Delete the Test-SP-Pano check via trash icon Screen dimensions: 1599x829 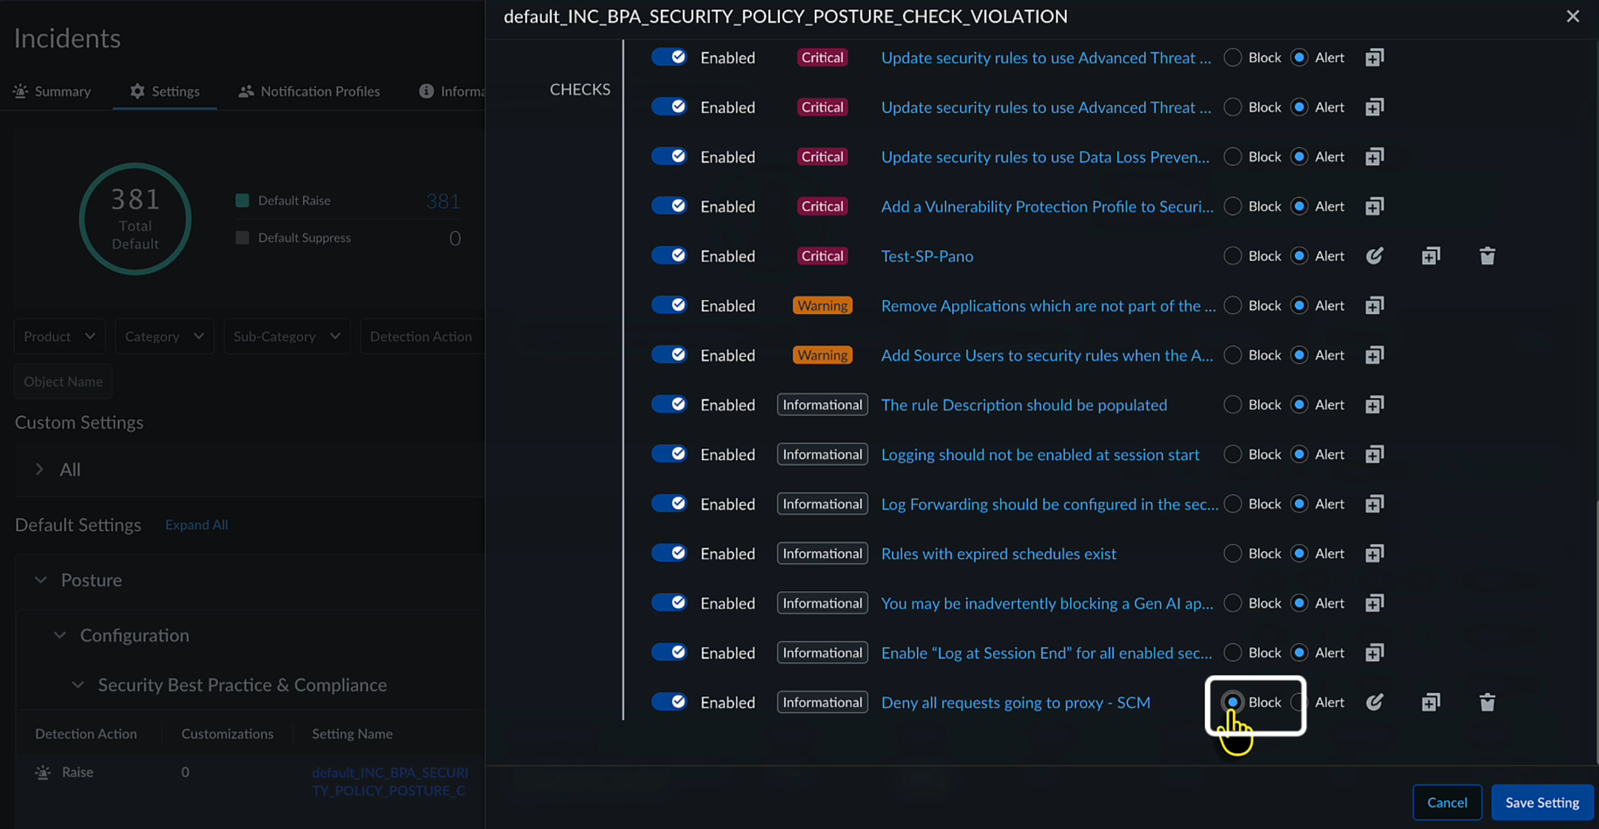point(1487,256)
